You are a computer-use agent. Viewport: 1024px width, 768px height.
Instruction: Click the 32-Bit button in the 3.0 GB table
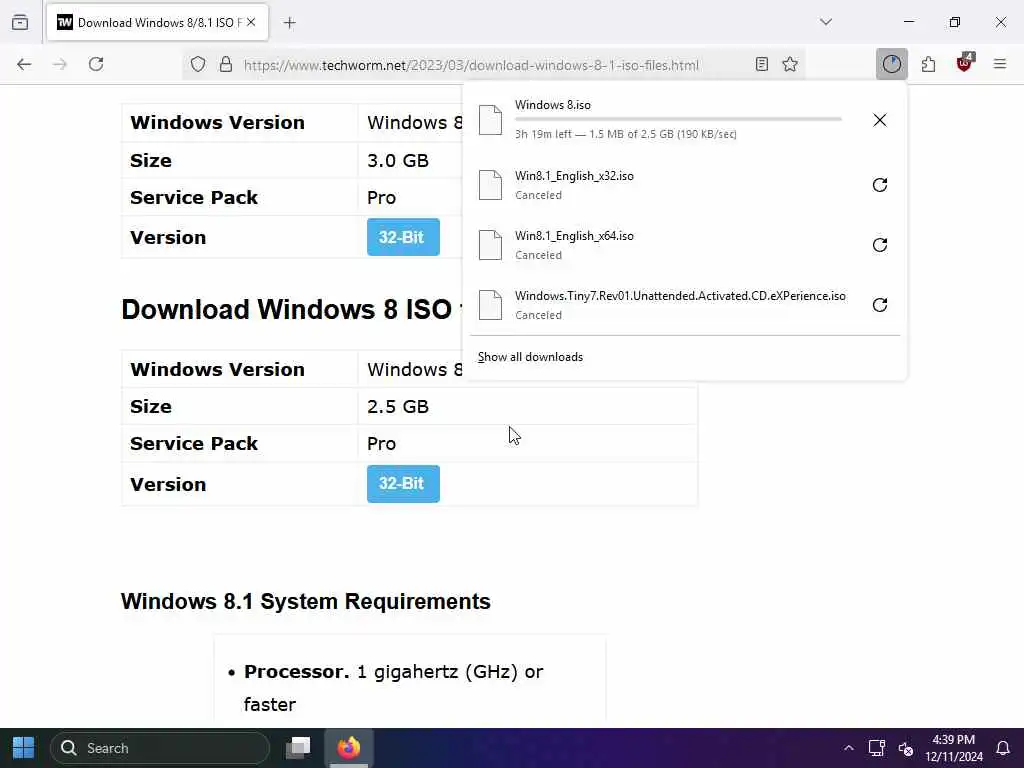coord(403,237)
